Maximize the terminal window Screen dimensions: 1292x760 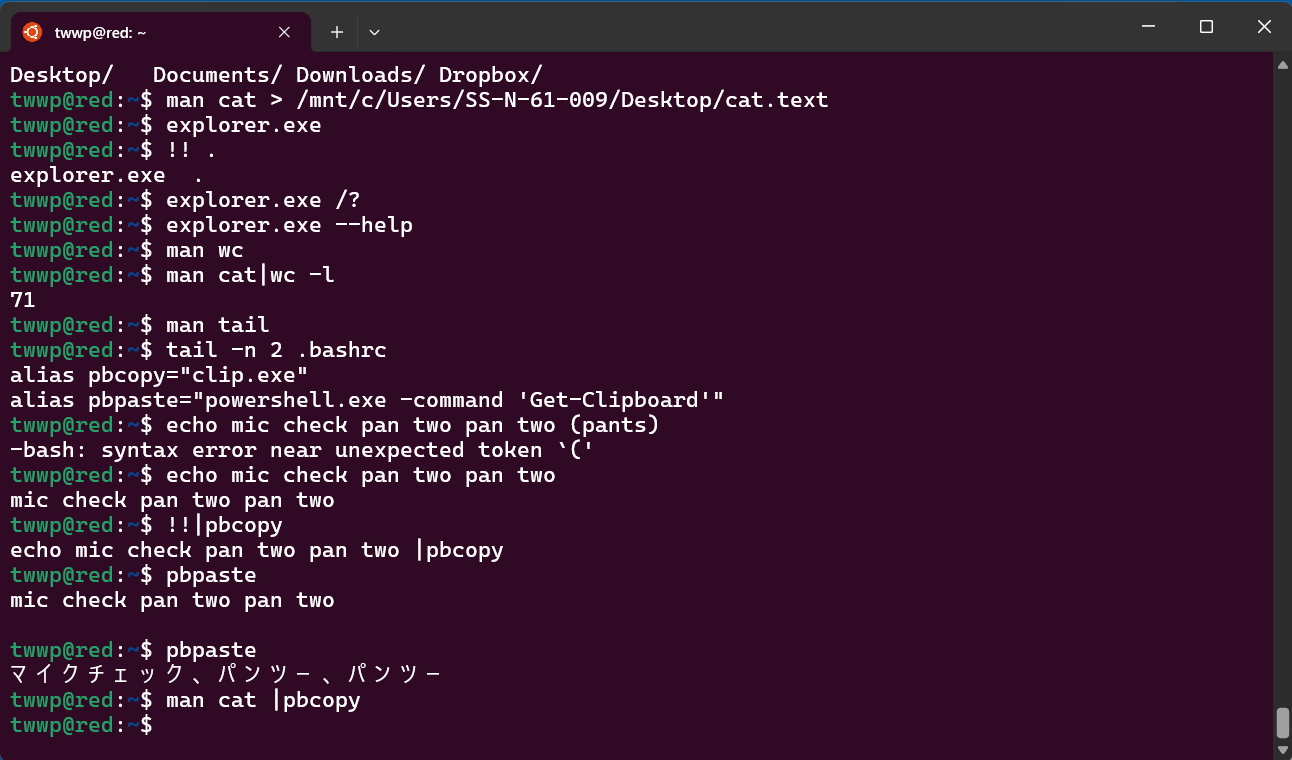point(1206,27)
